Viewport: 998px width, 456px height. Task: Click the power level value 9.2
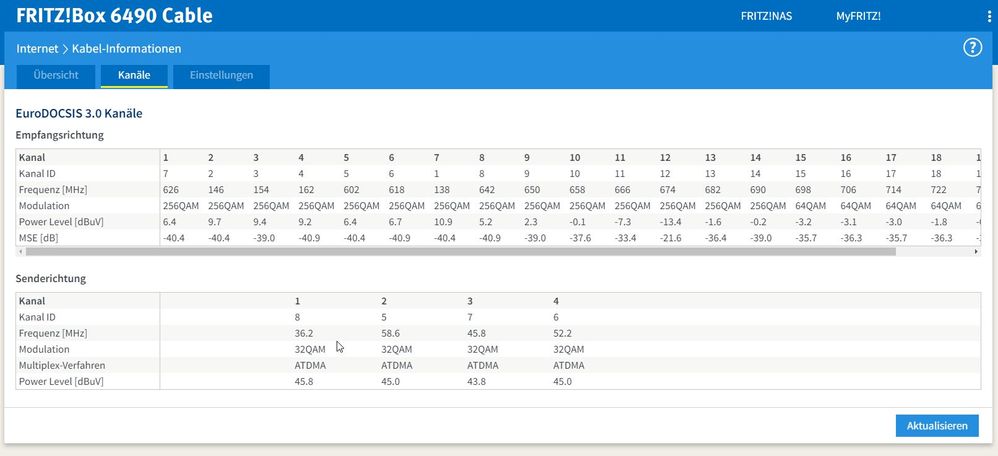click(x=305, y=222)
